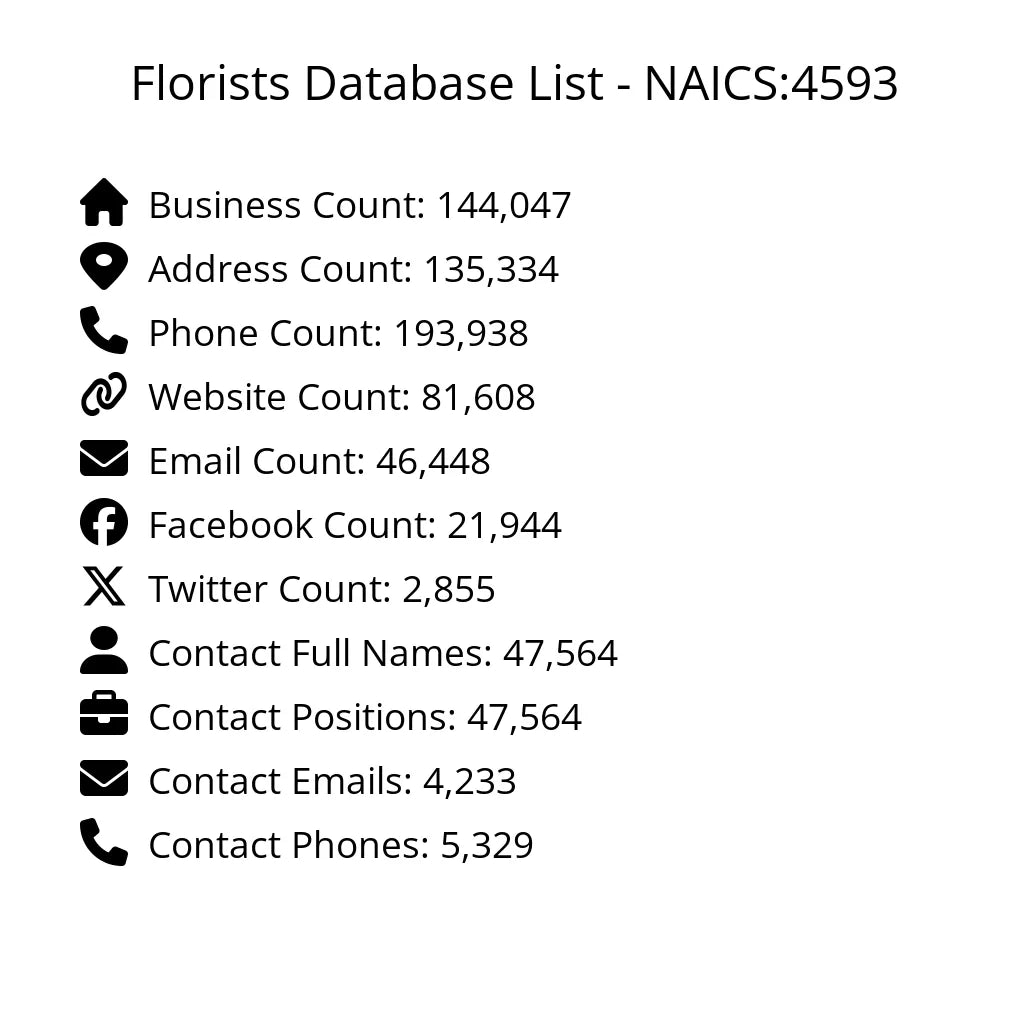Click the Contact Full Names: 47,564 text
Image resolution: width=1024 pixels, height=1024 pixels.
(383, 654)
